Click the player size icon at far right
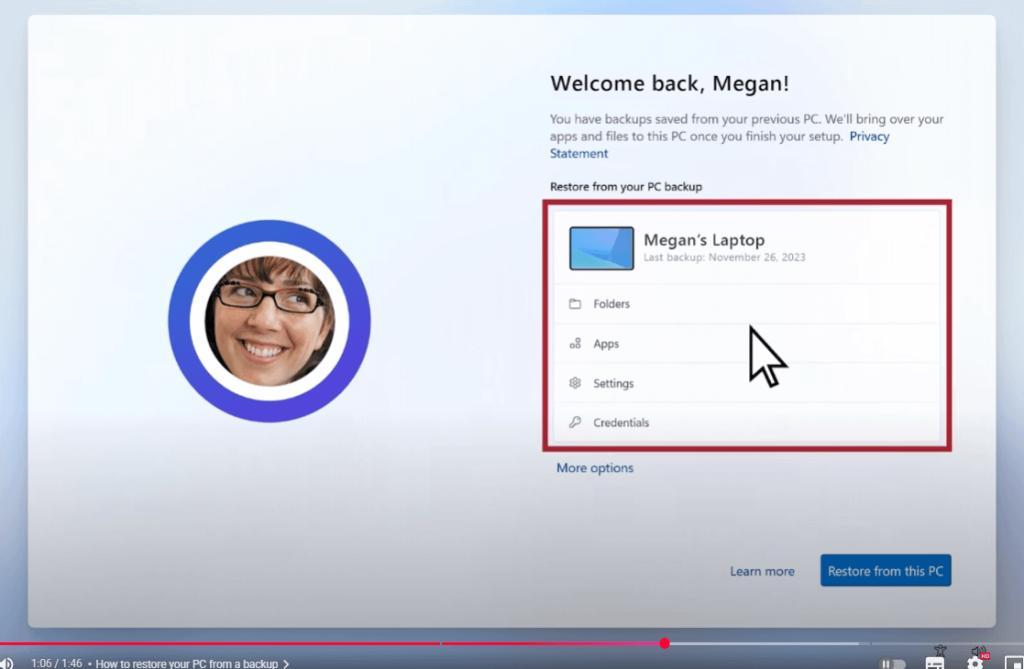1024x669 pixels. (1015, 661)
